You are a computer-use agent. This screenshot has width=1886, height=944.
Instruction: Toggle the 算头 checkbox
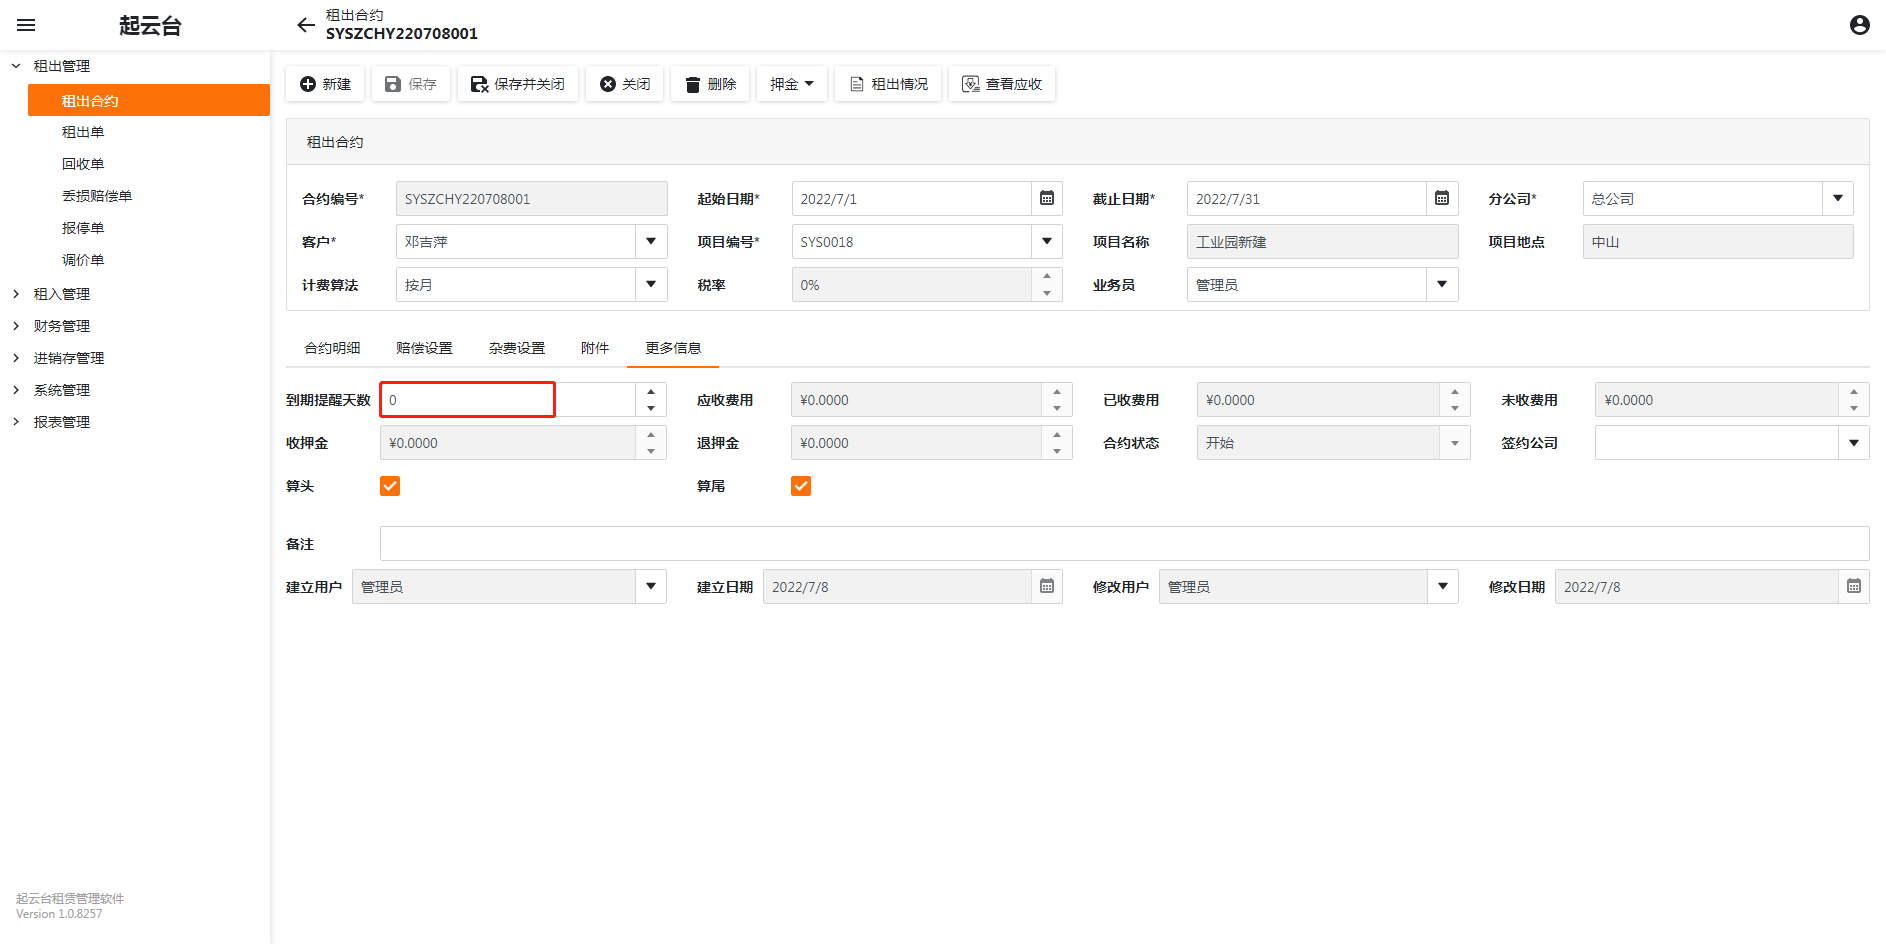[390, 486]
